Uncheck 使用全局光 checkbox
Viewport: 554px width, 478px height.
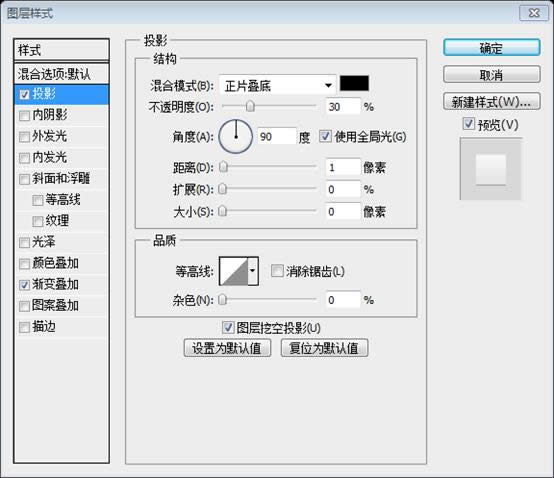tap(325, 136)
